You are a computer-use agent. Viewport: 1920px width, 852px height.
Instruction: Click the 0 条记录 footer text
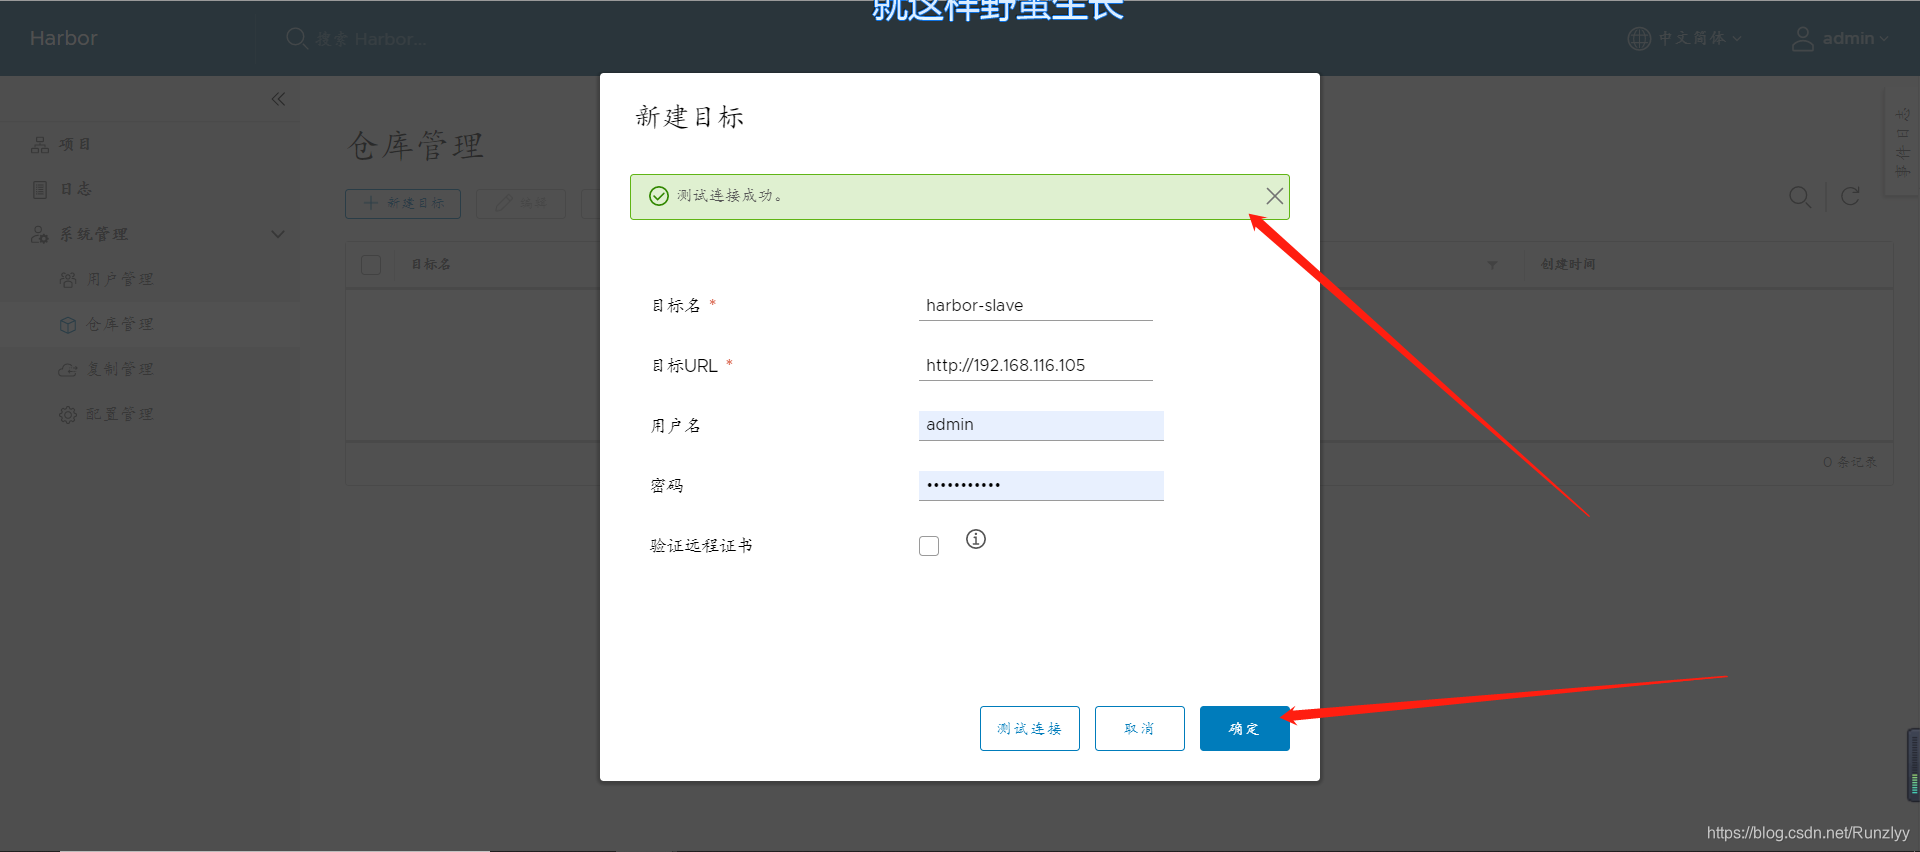[x=1850, y=462]
